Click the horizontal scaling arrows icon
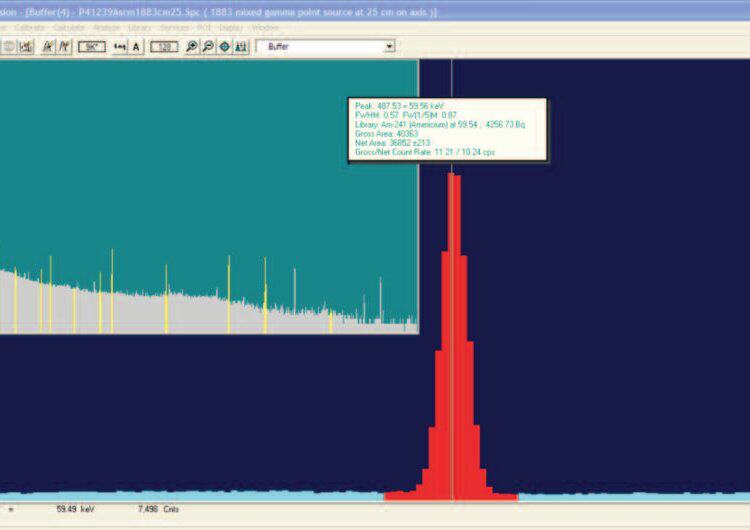Image resolution: width=750 pixels, height=530 pixels. pyautogui.click(x=120, y=46)
